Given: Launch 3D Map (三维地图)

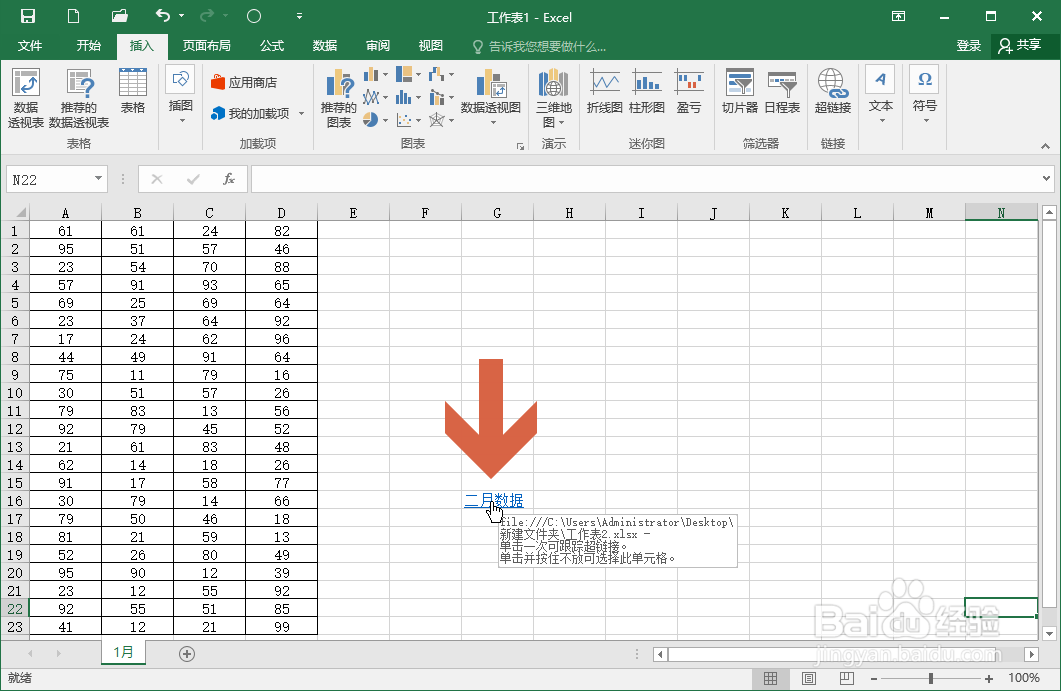Looking at the screenshot, I should (553, 97).
